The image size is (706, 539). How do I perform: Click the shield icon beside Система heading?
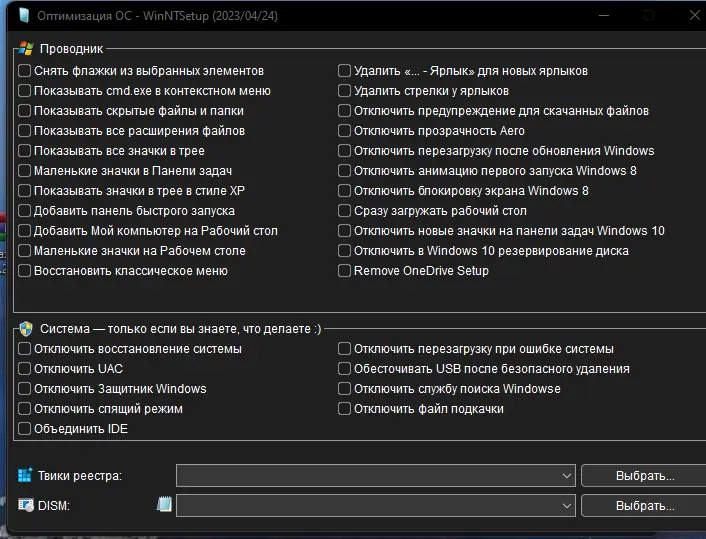pos(26,329)
